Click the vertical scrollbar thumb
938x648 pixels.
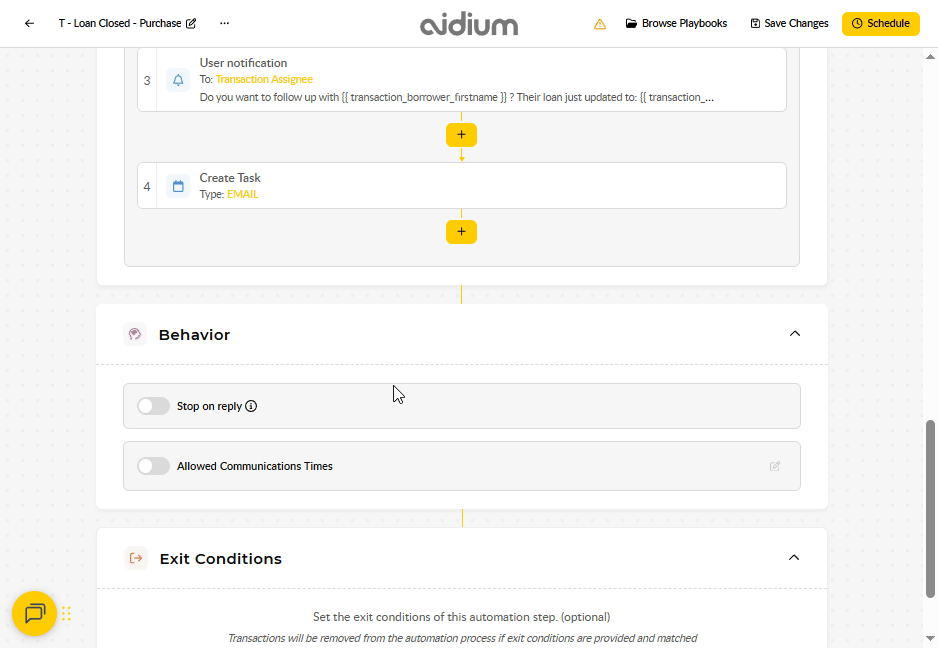930,509
